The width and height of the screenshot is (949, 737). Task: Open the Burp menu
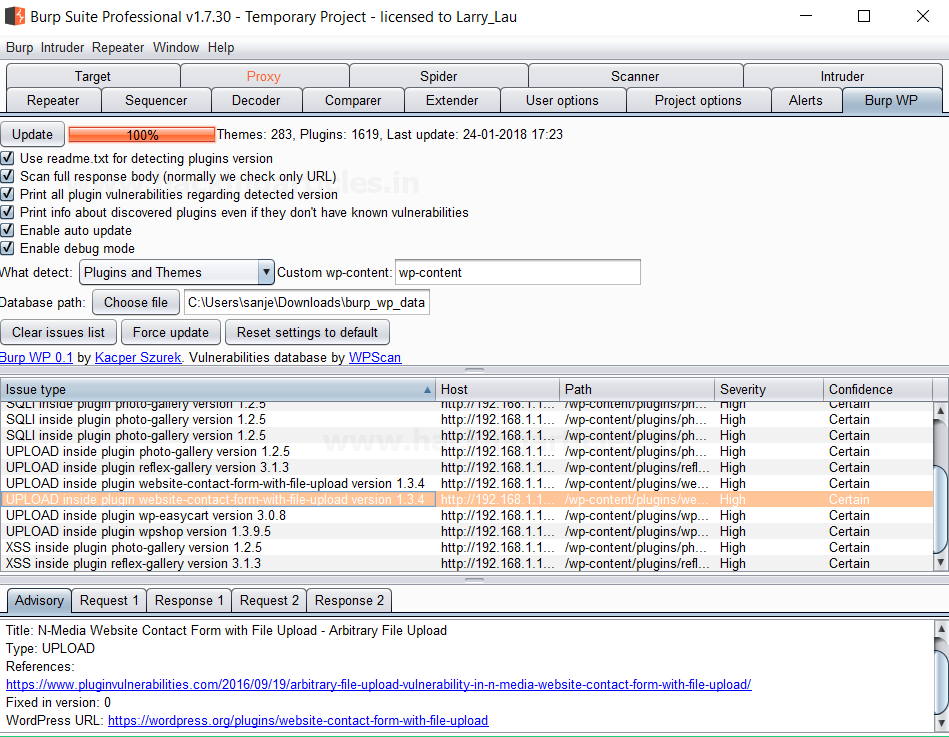(19, 48)
